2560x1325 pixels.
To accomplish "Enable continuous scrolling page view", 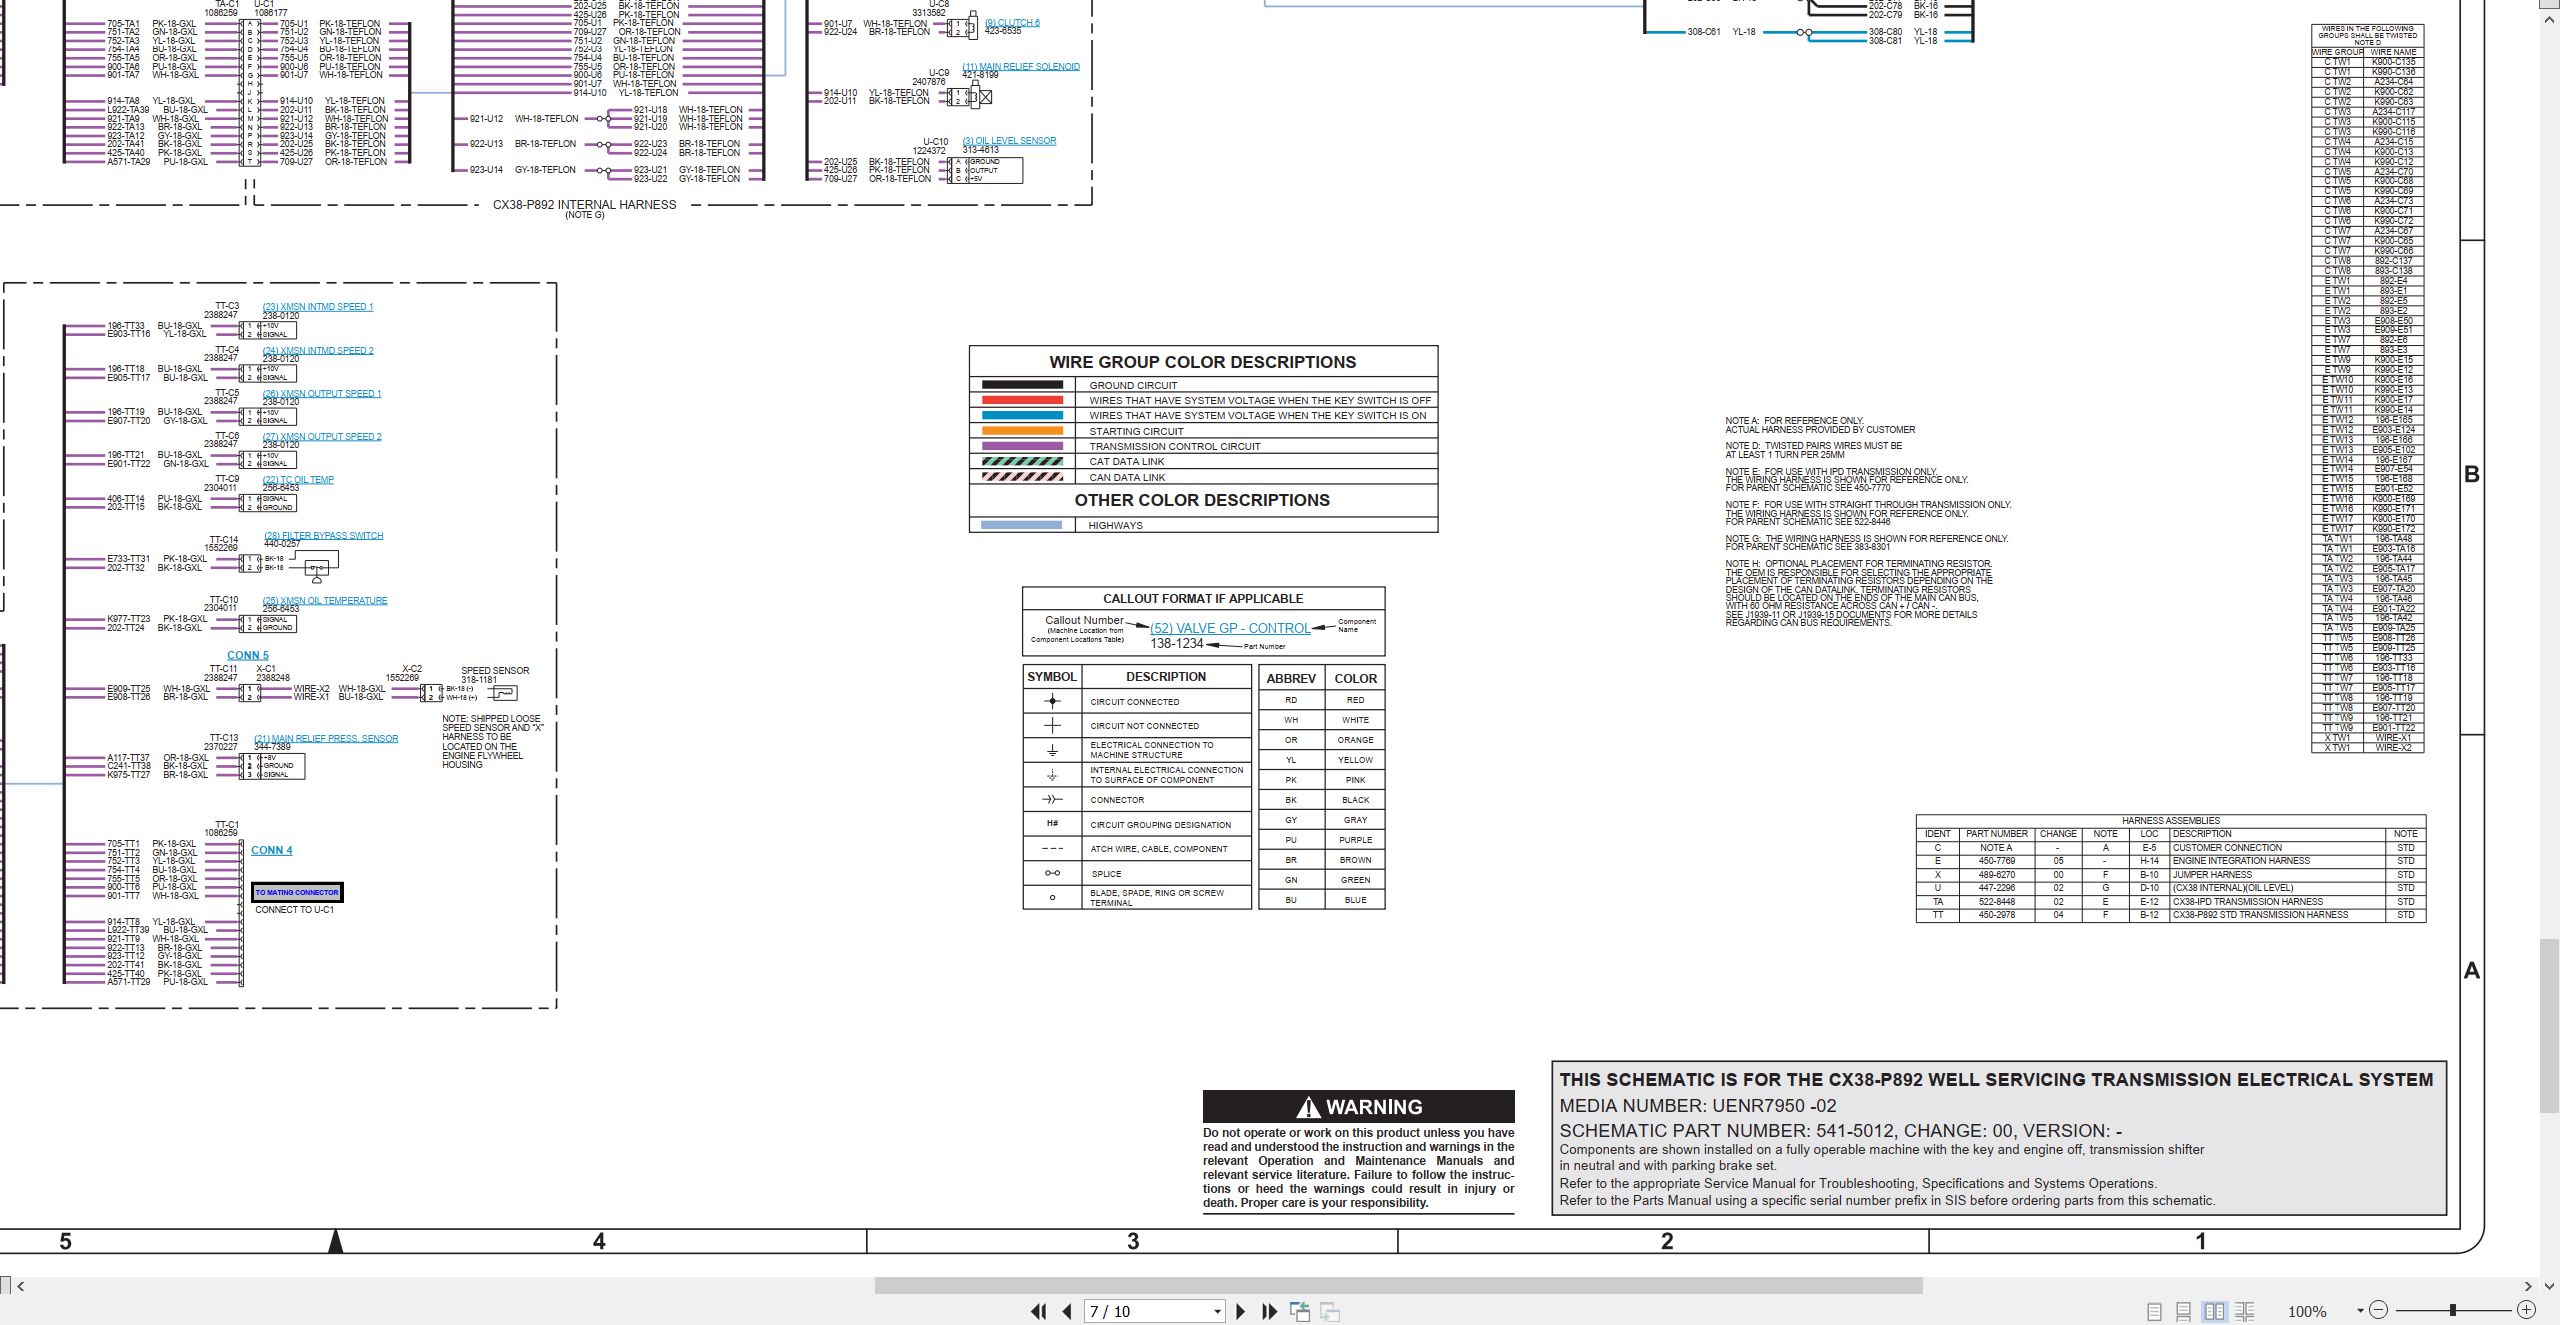I will click(x=2184, y=1311).
